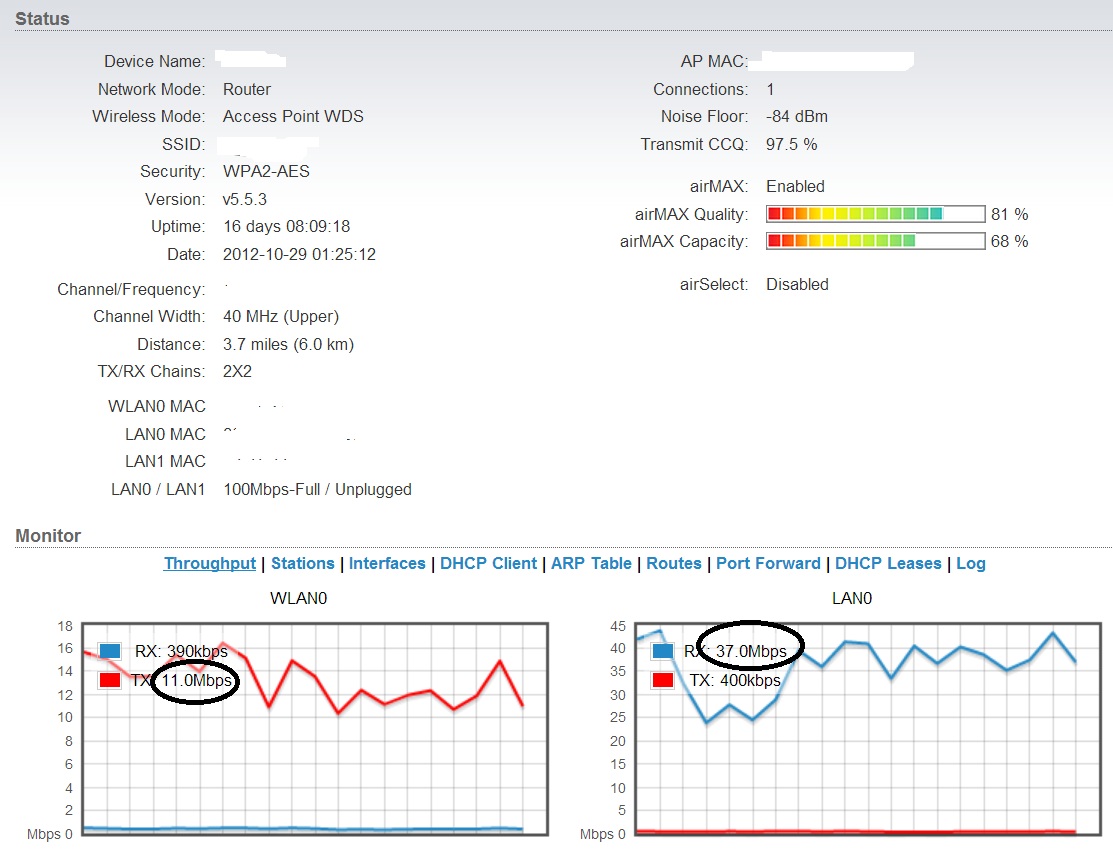
Task: Click the red TX legend square in WLAN0 graph
Action: click(110, 680)
